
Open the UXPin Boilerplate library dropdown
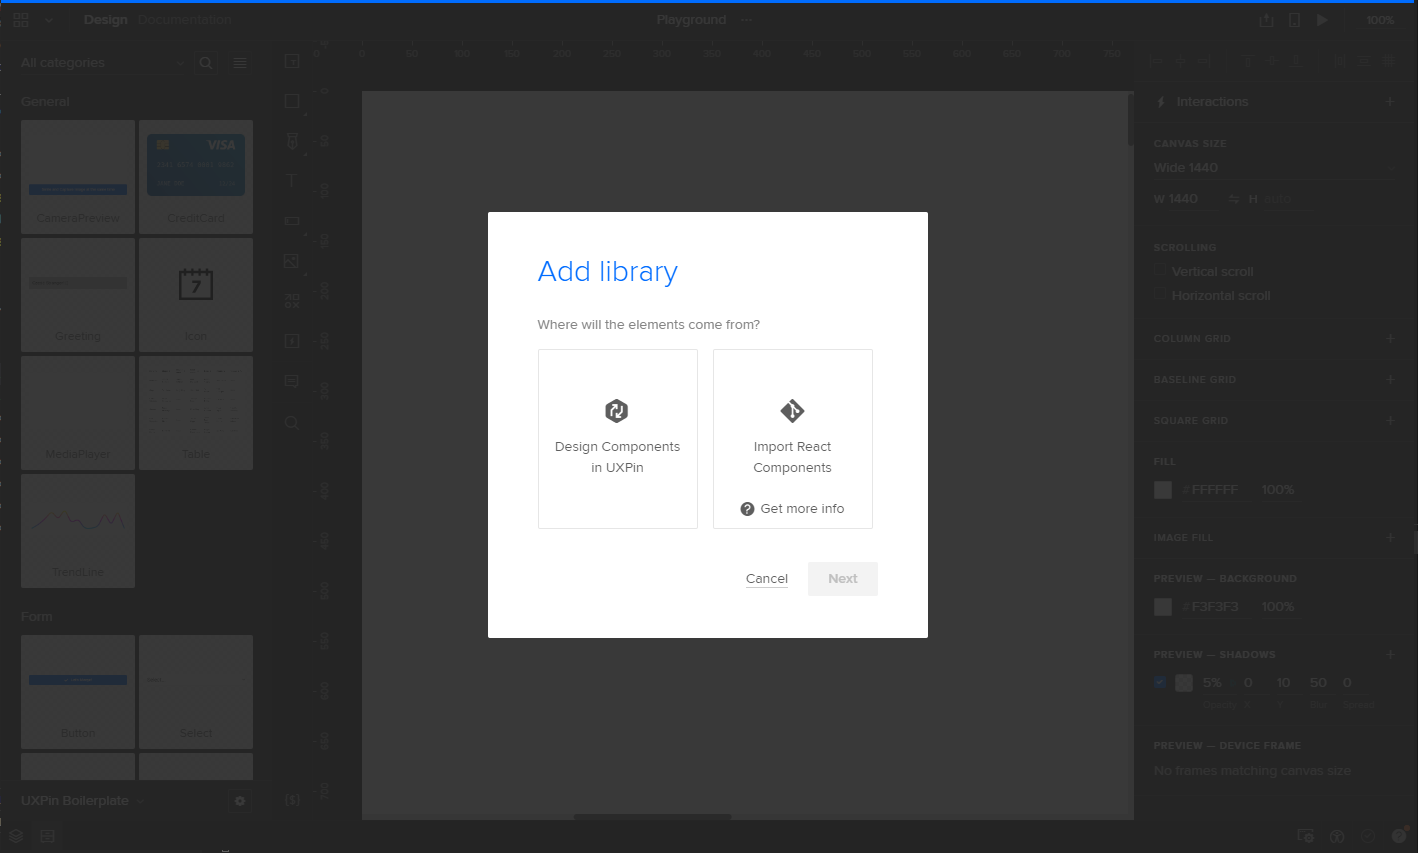83,801
